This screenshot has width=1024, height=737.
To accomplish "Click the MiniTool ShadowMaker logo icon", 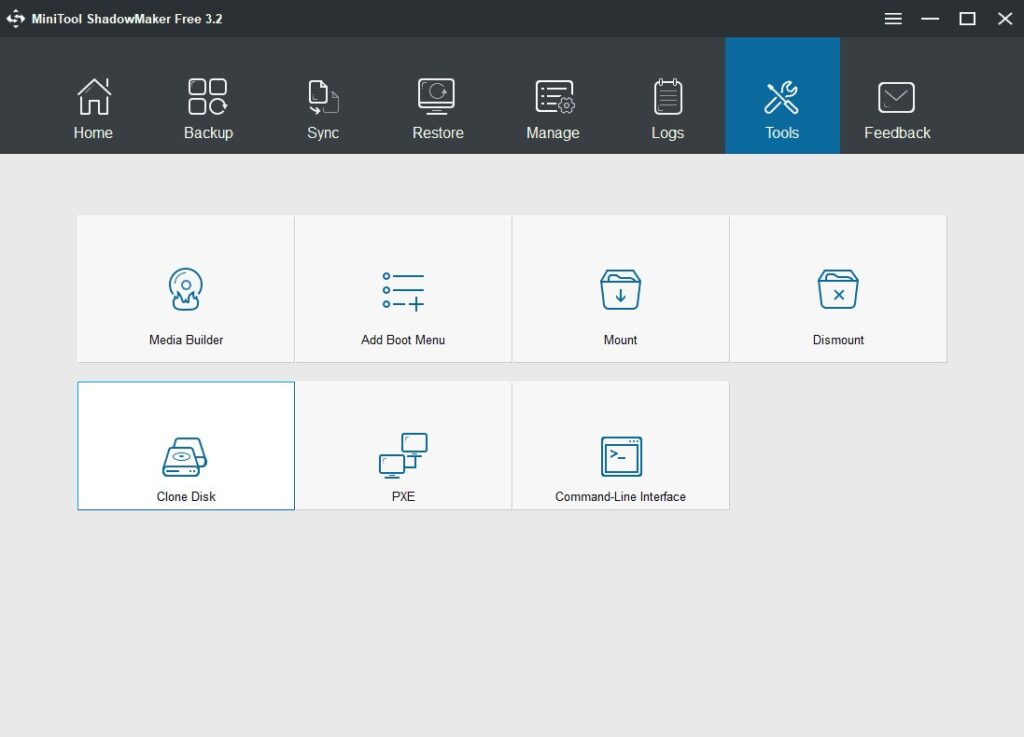I will [x=16, y=19].
